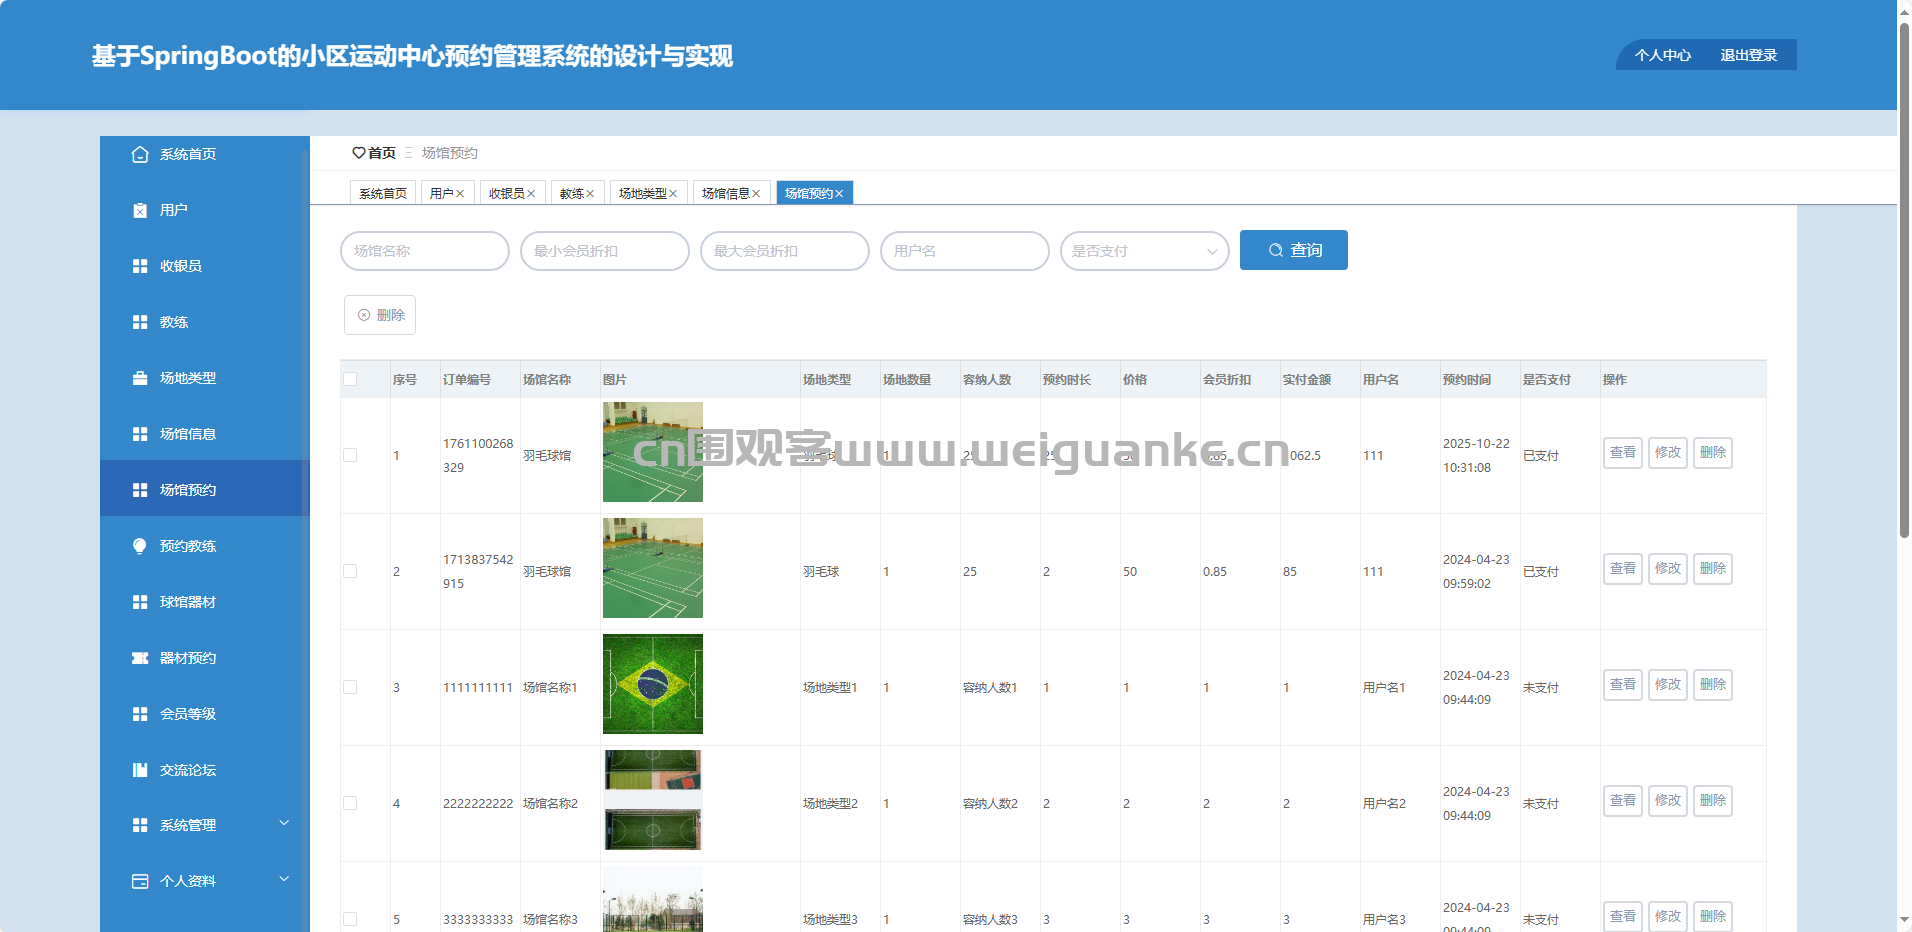Viewport: 1912px width, 932px height.
Task: Open the 是否支付 dropdown filter
Action: [x=1145, y=251]
